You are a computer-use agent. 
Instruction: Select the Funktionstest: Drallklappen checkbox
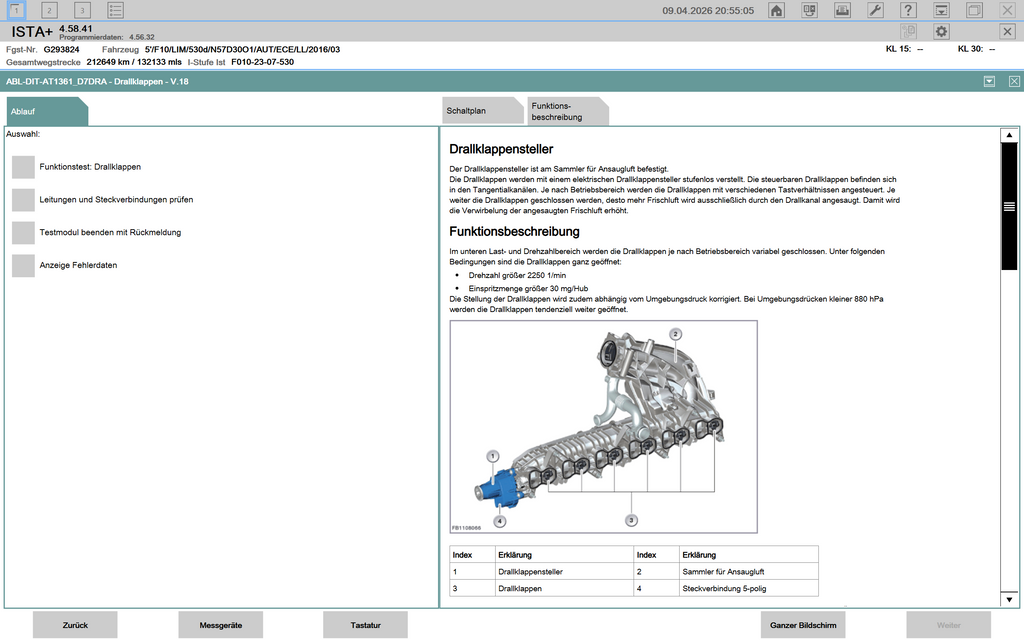(x=23, y=167)
